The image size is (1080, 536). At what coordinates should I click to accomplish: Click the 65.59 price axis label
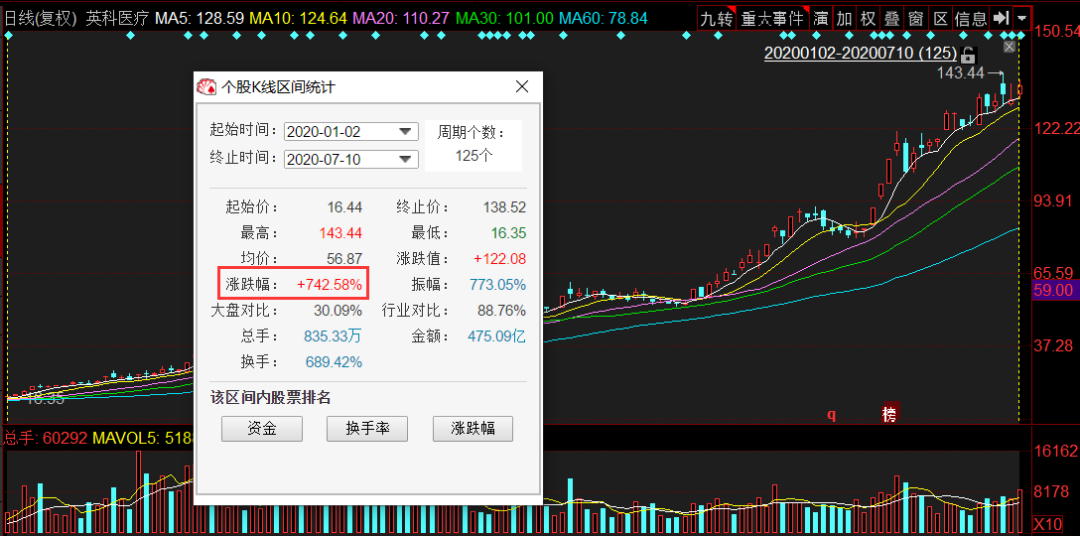click(1055, 272)
